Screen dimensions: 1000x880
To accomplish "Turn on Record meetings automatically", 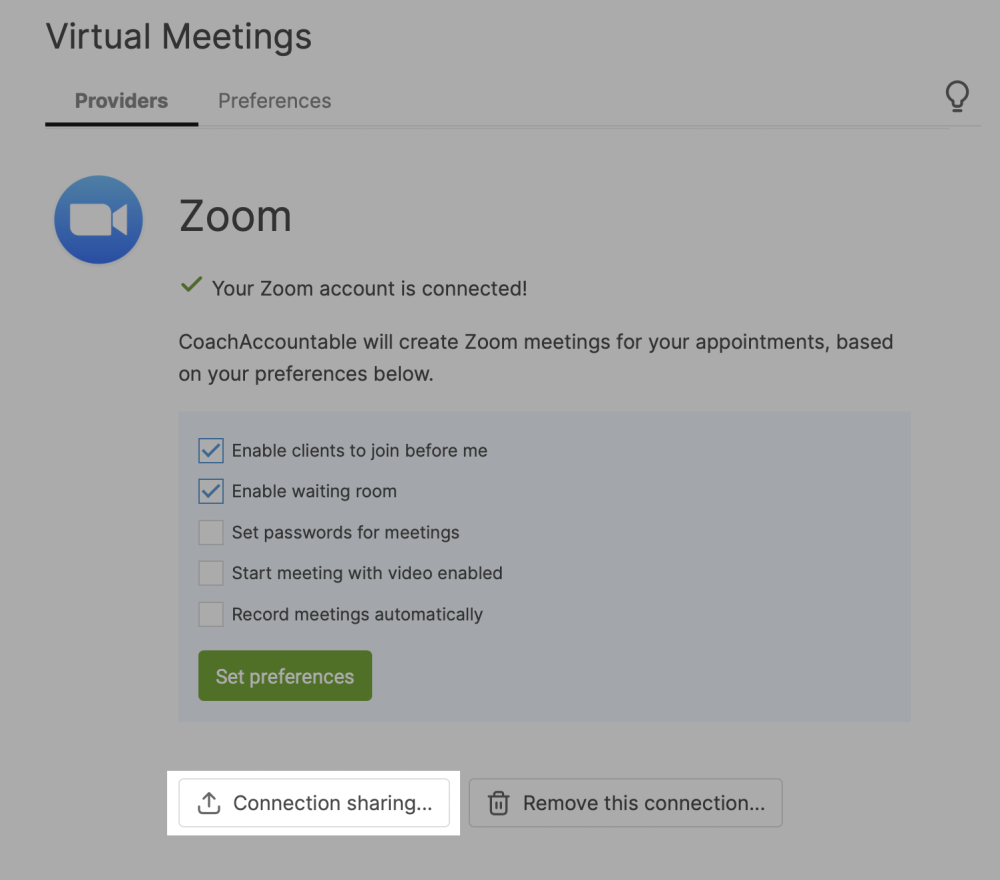I will click(x=210, y=614).
